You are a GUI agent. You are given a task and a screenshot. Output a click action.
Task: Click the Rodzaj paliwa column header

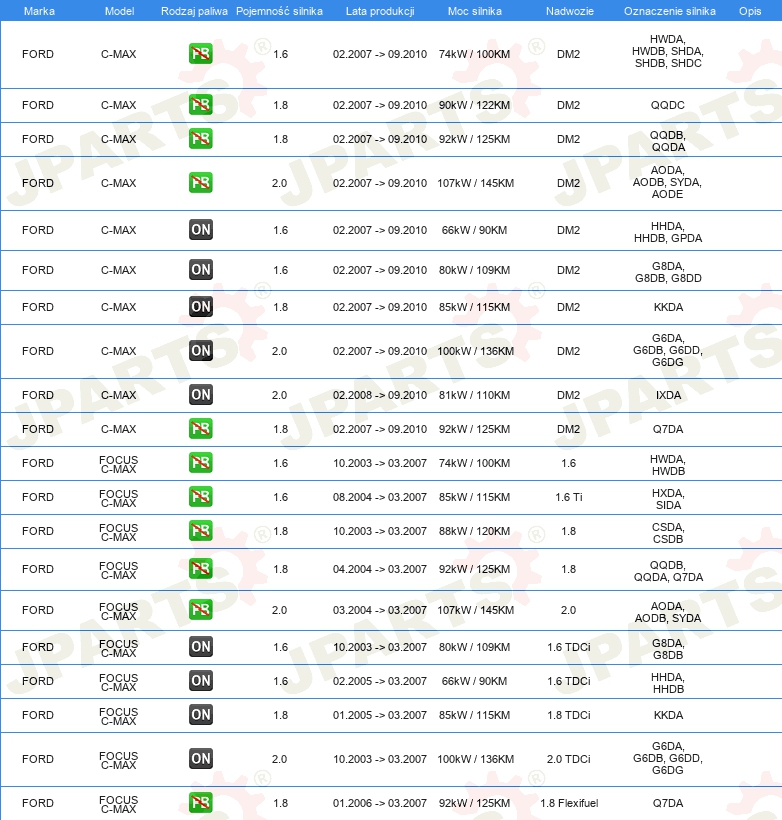[x=194, y=11]
